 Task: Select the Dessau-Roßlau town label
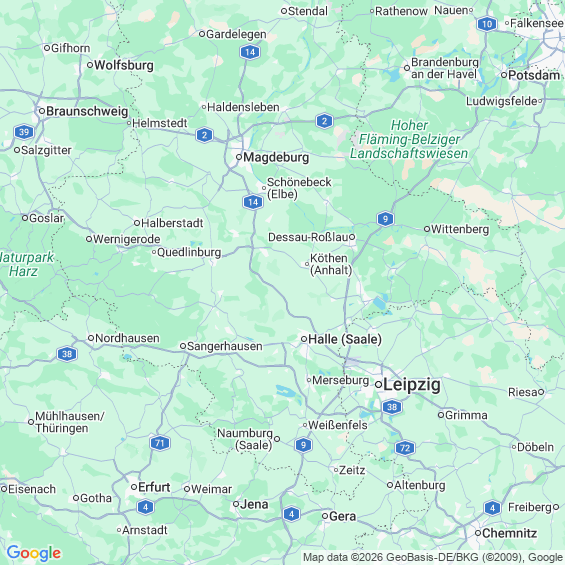308,237
